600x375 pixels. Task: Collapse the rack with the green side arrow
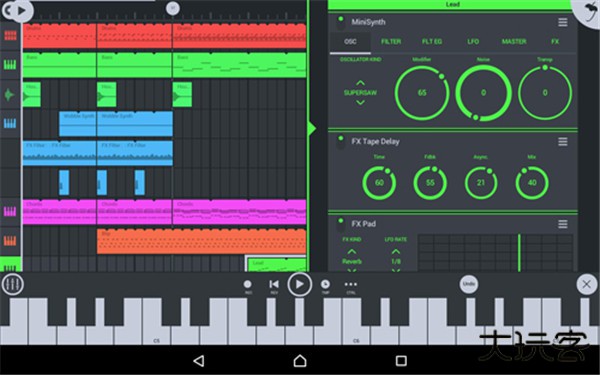click(x=312, y=129)
